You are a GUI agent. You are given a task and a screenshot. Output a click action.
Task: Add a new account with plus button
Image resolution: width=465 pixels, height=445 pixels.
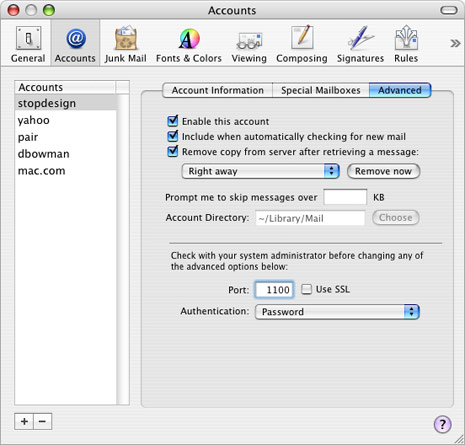point(24,421)
